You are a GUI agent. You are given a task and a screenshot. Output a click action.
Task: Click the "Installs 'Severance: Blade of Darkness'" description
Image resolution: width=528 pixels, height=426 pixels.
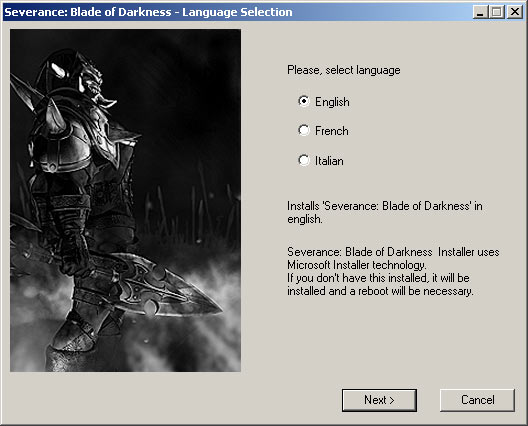(x=385, y=212)
